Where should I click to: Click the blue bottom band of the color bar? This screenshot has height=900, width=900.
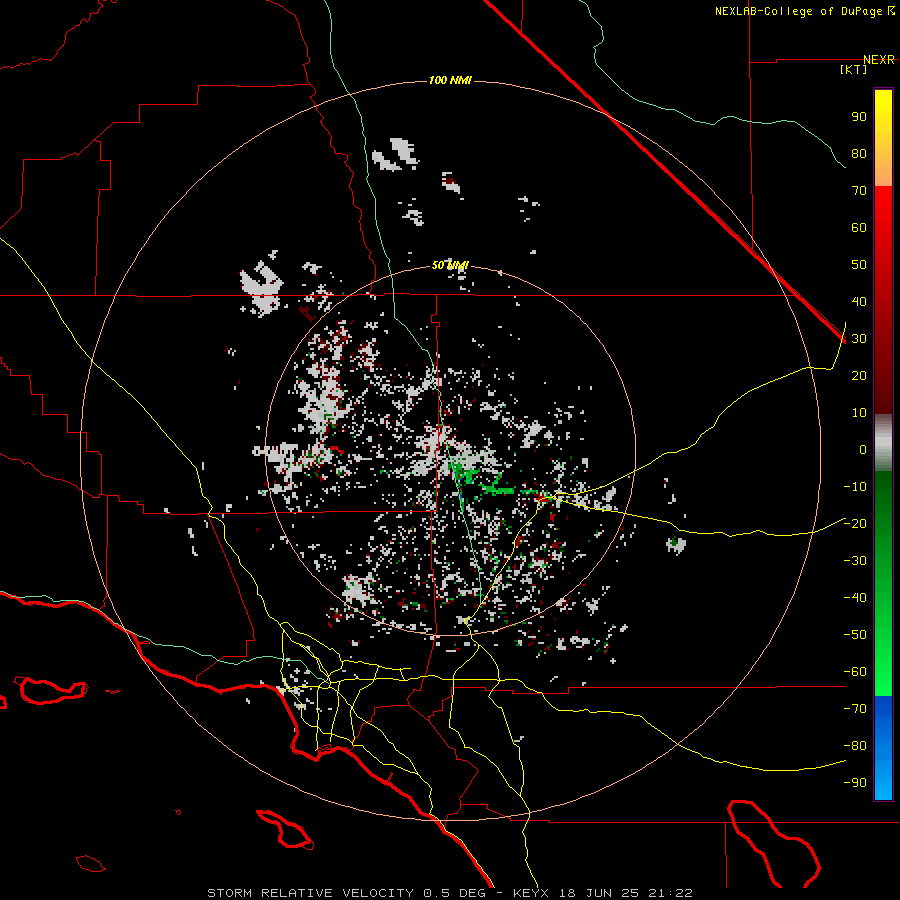[x=883, y=748]
